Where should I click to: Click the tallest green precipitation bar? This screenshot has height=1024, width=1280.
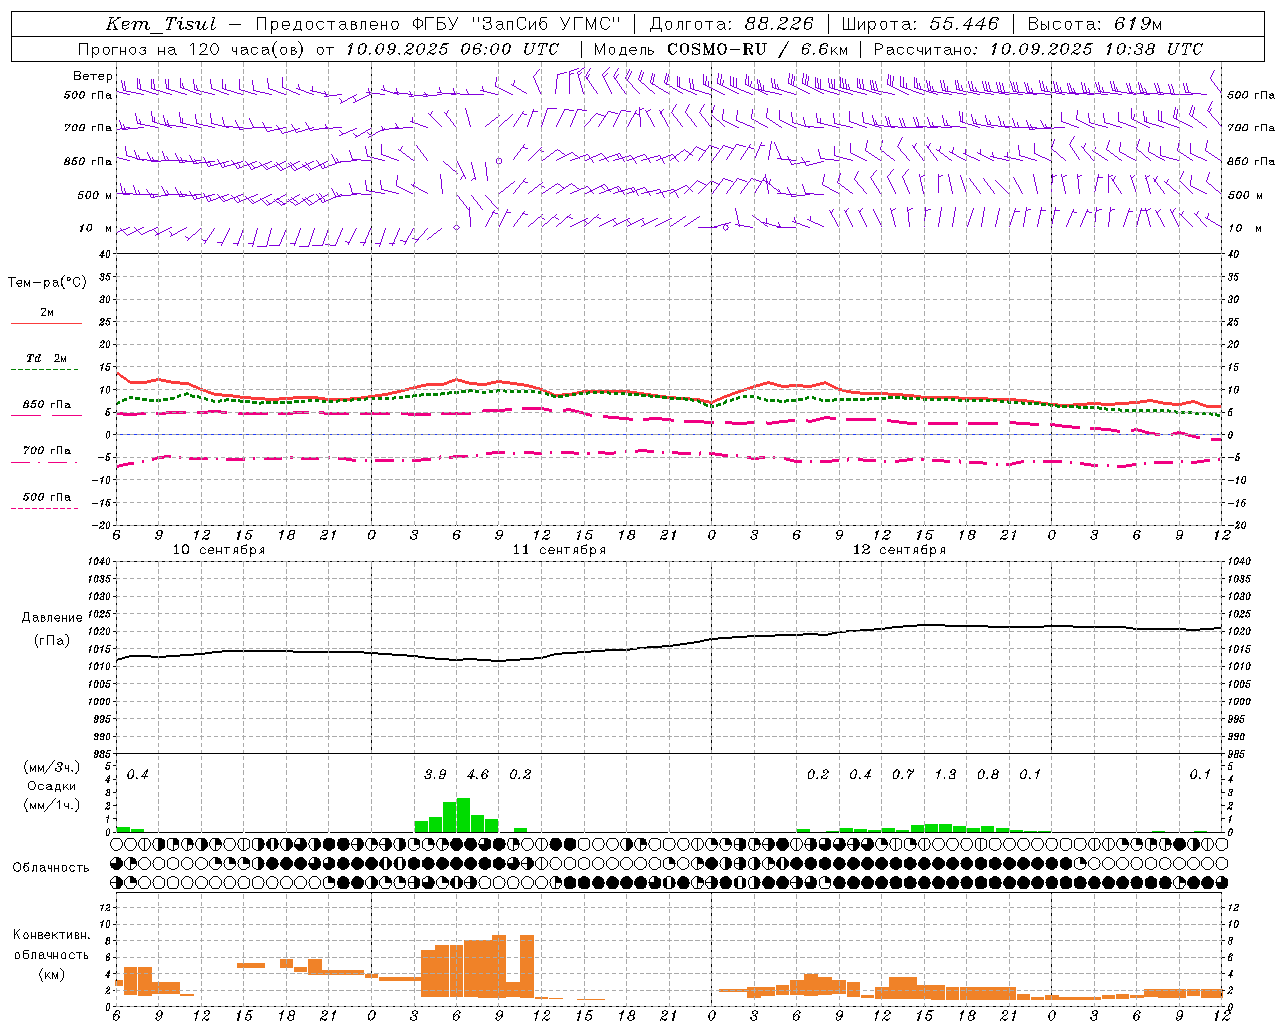463,815
